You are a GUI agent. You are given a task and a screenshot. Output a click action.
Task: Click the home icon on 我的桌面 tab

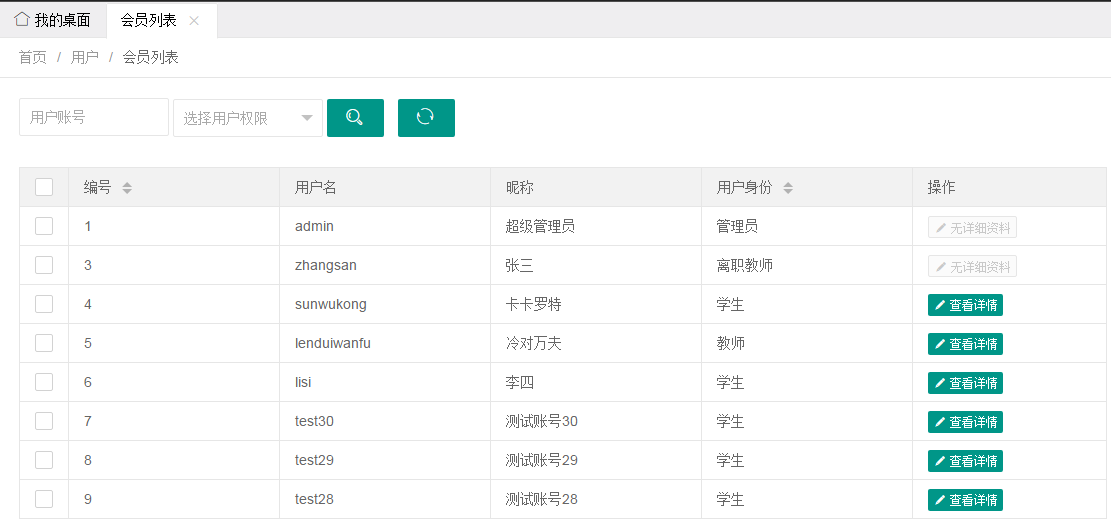coord(21,19)
